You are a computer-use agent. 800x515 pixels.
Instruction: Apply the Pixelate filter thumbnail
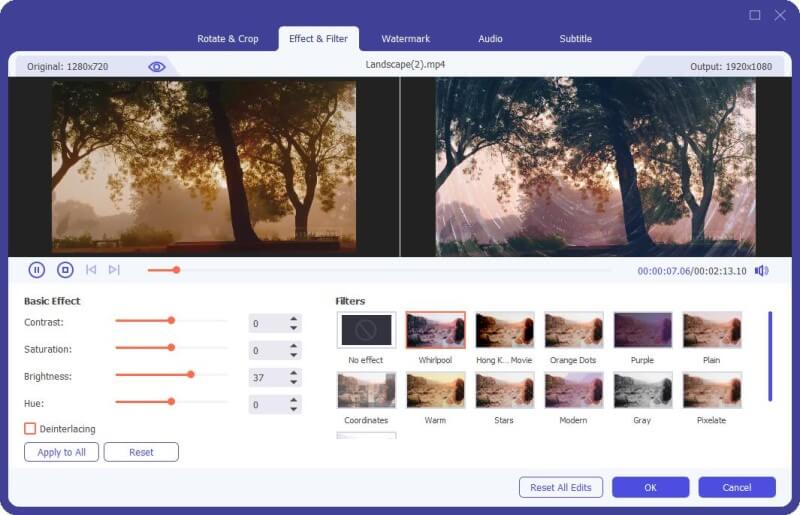click(x=712, y=390)
